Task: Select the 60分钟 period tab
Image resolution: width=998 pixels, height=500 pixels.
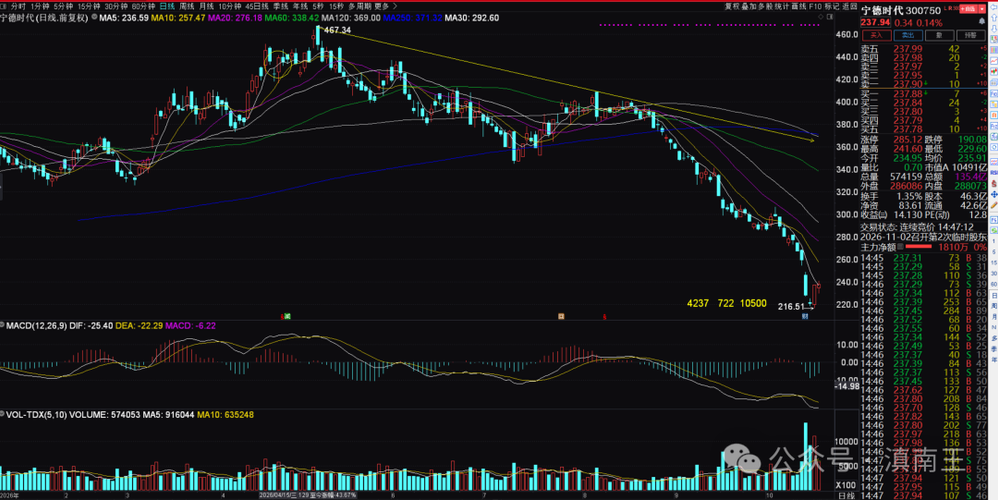Action: pyautogui.click(x=143, y=6)
